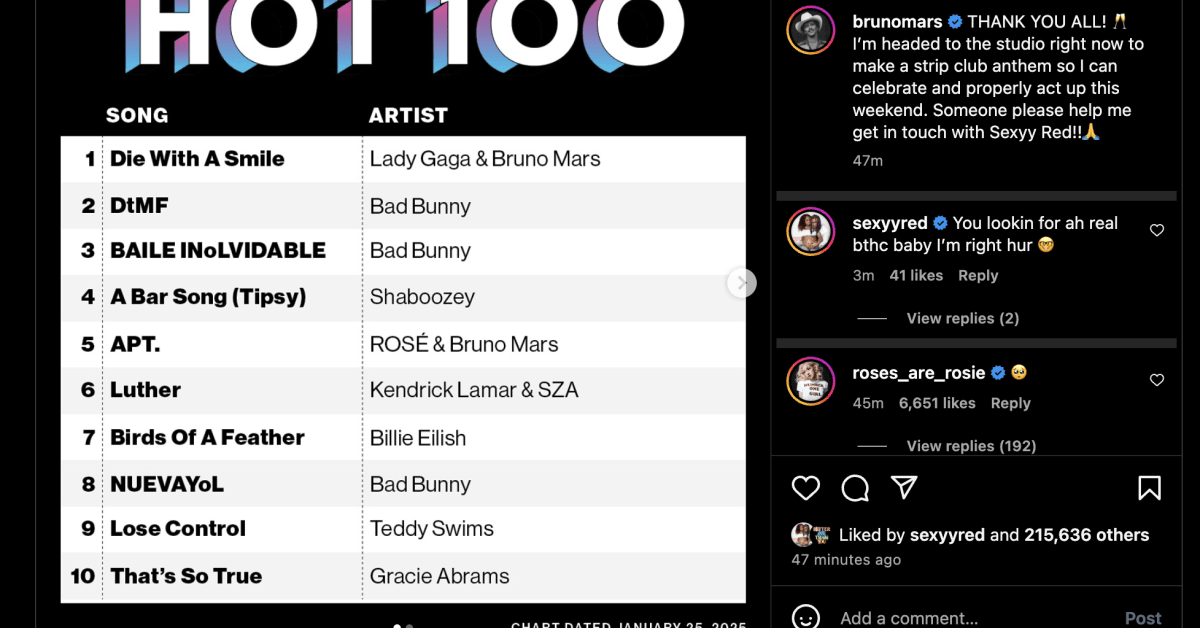Like the post with heart icon
The width and height of the screenshot is (1200, 628).
[806, 488]
